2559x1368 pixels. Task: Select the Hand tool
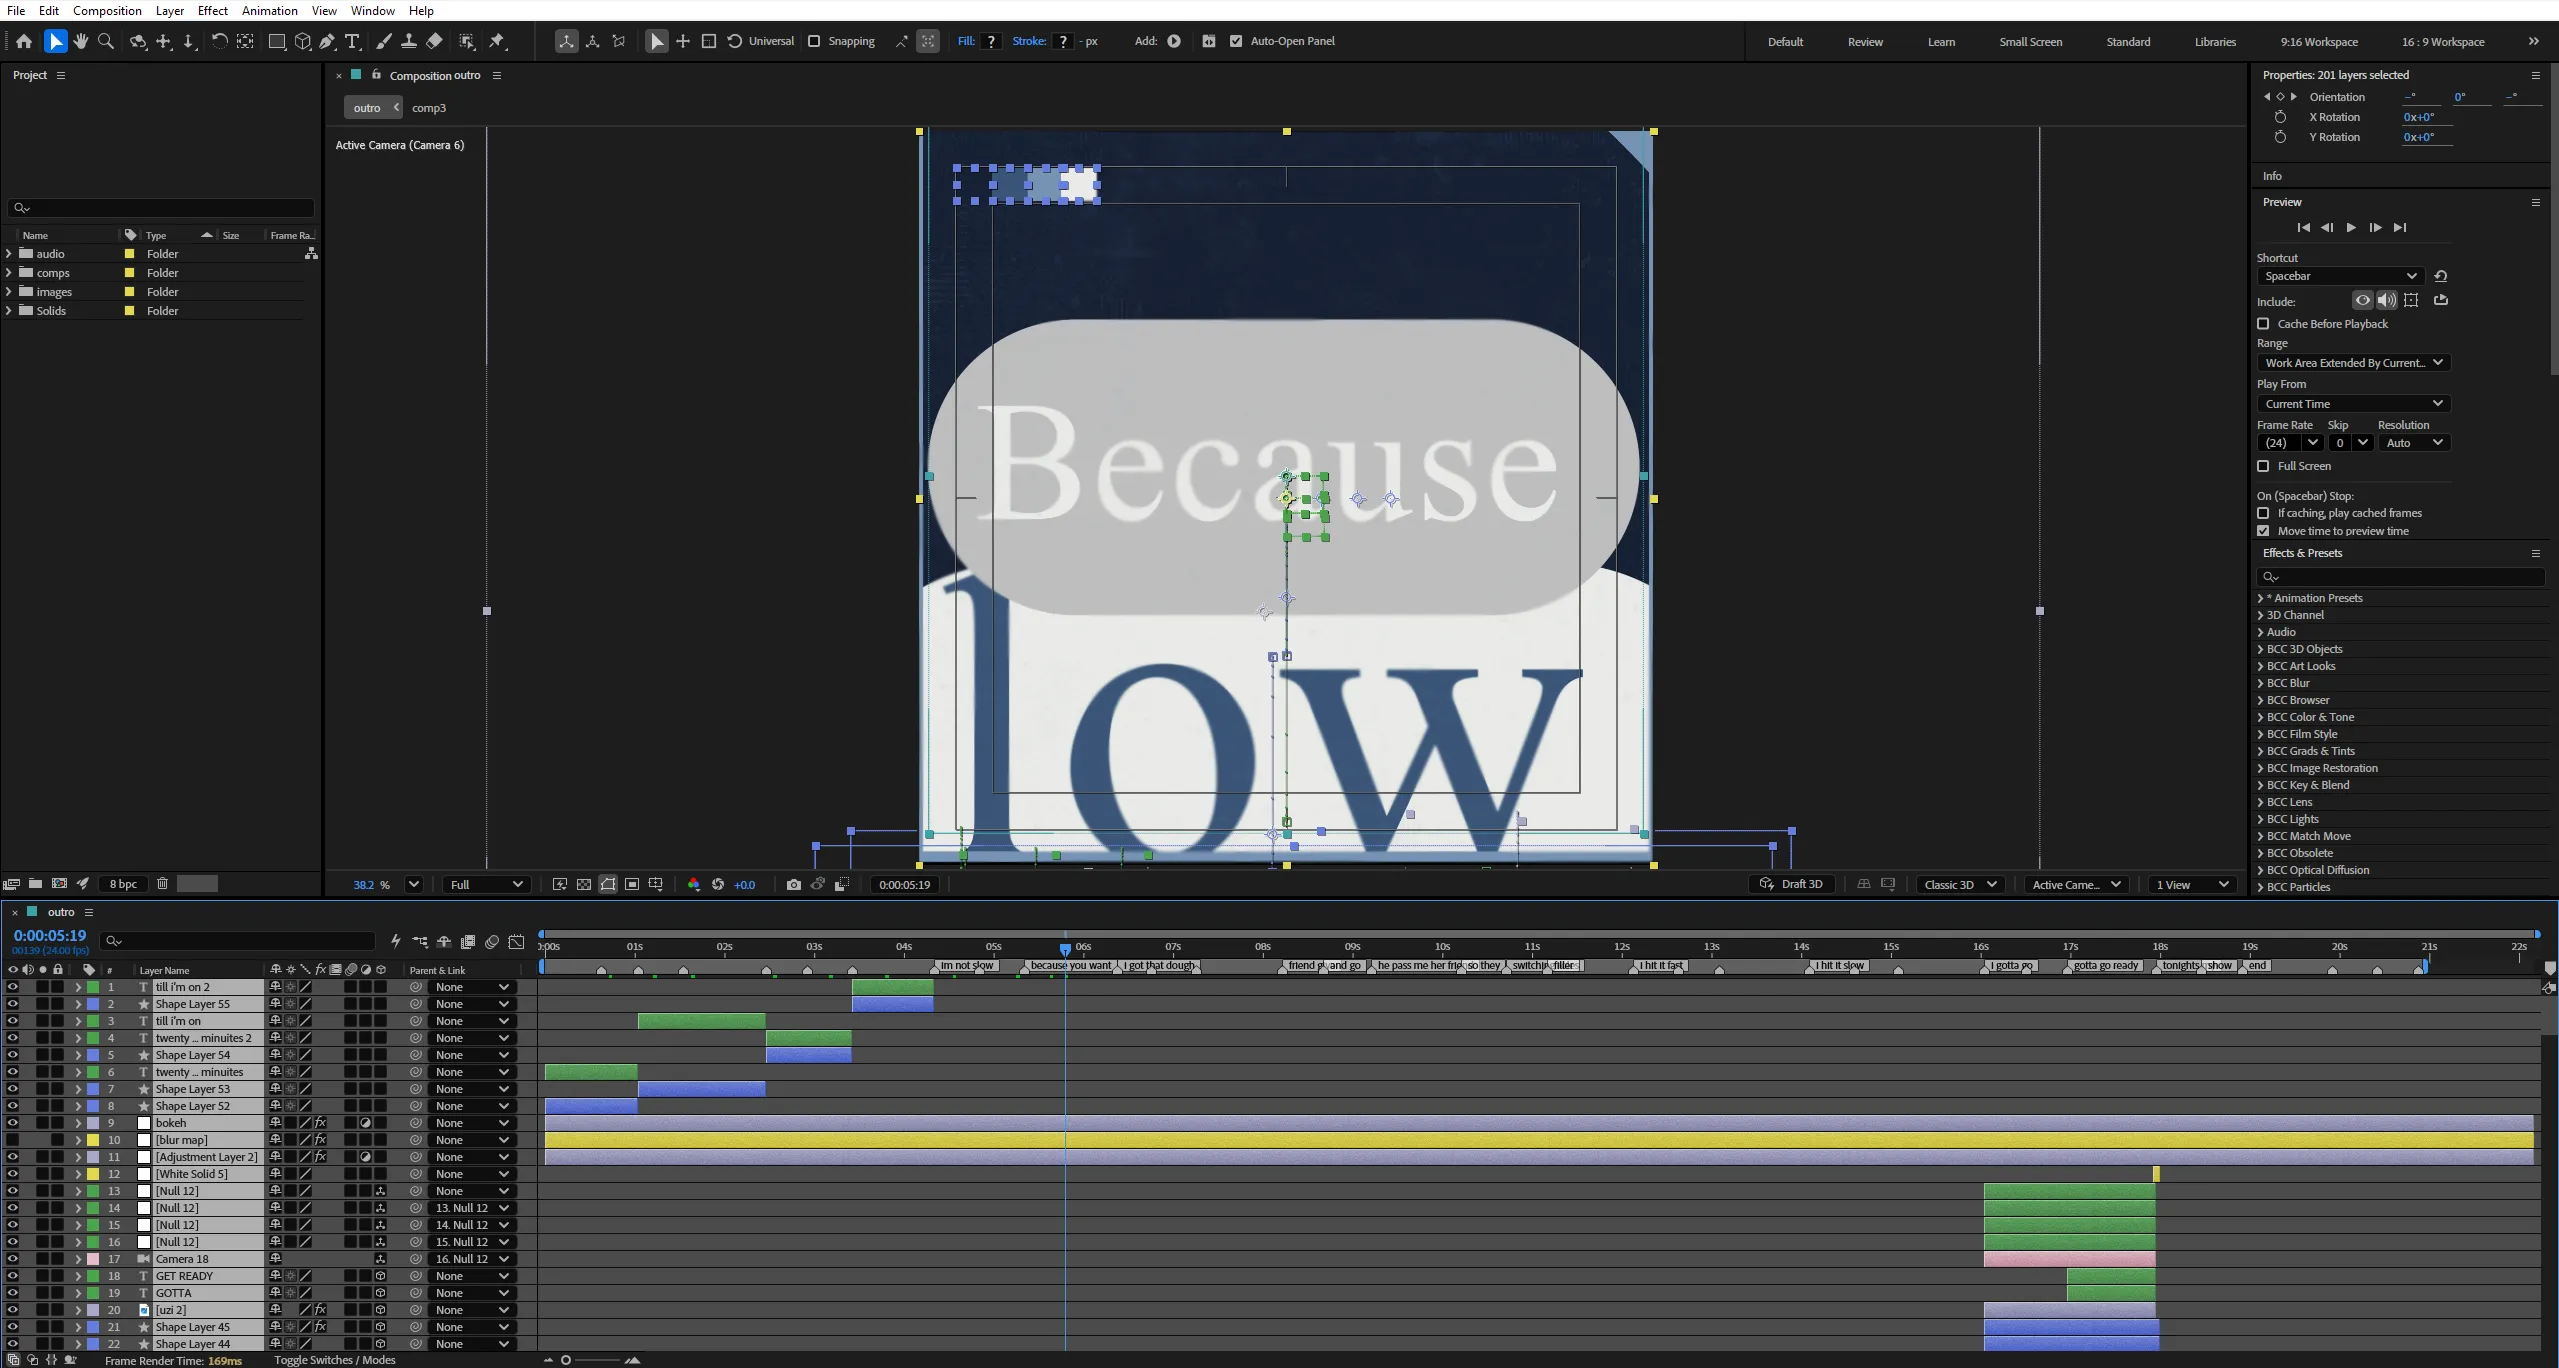point(81,41)
